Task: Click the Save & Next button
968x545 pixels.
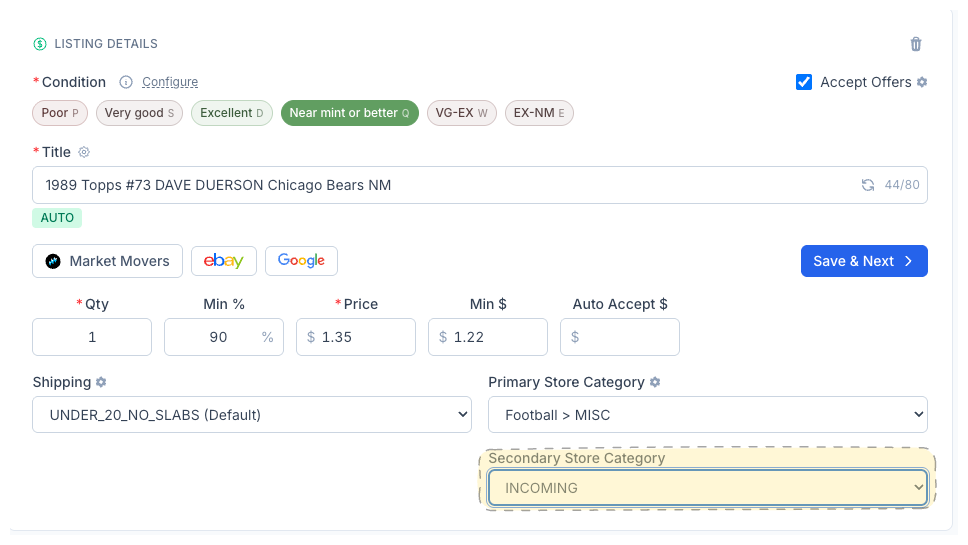Action: [863, 261]
